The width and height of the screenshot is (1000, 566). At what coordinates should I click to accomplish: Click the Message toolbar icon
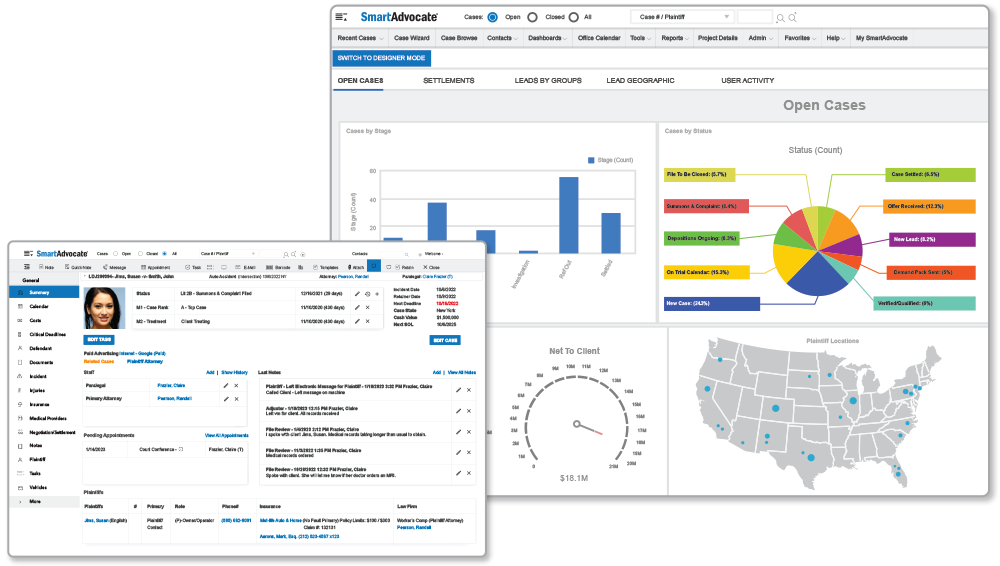(105, 267)
